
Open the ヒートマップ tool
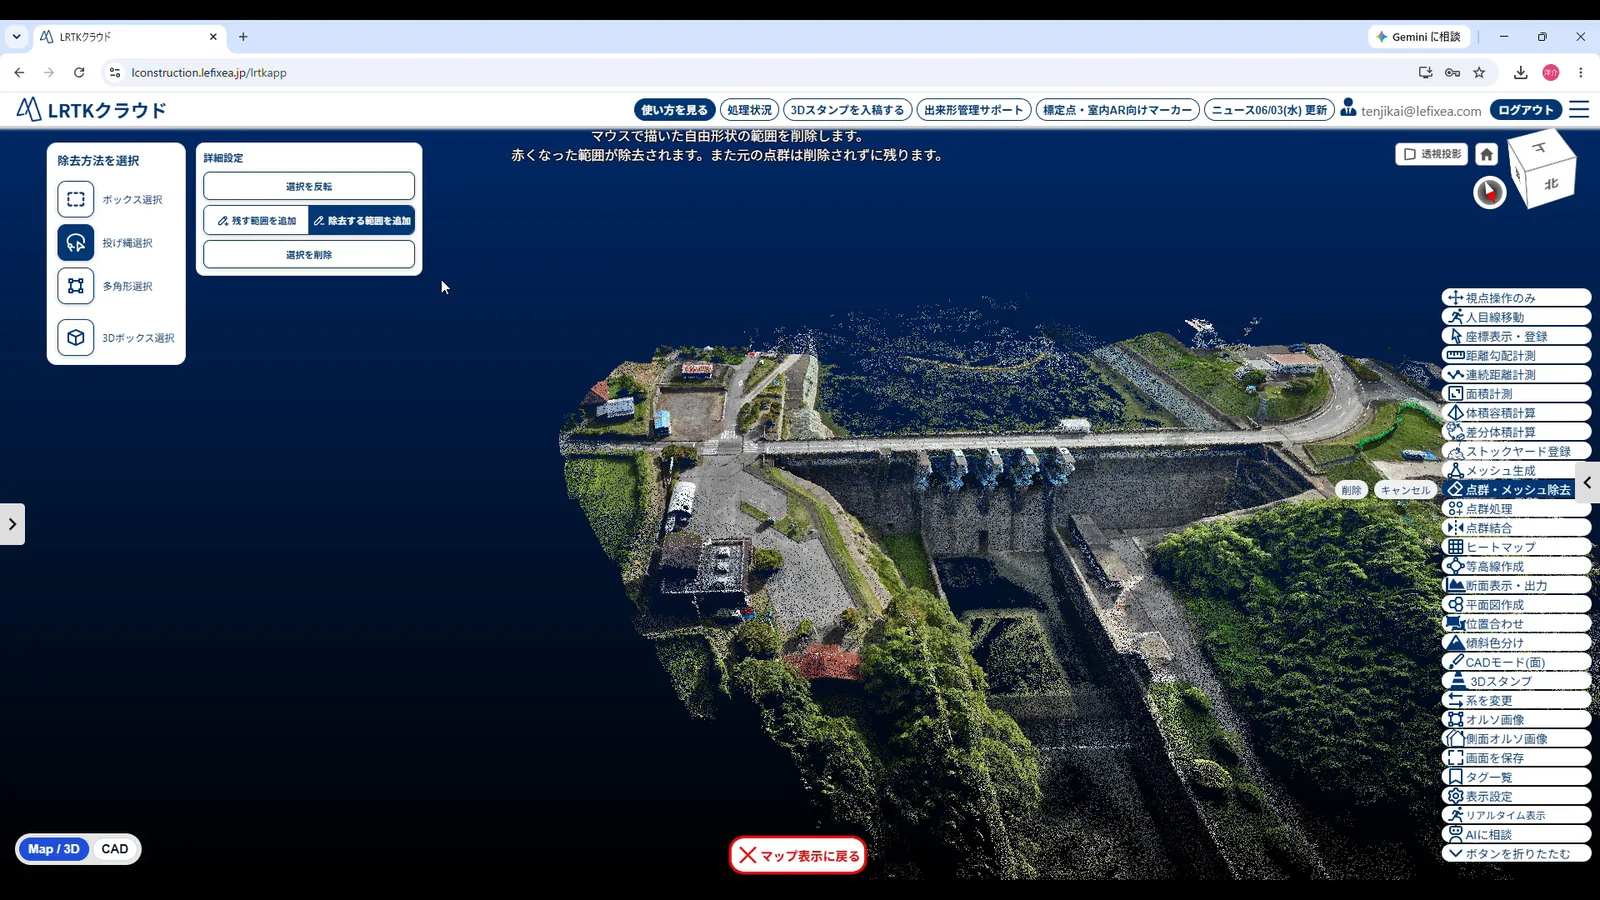click(1516, 547)
